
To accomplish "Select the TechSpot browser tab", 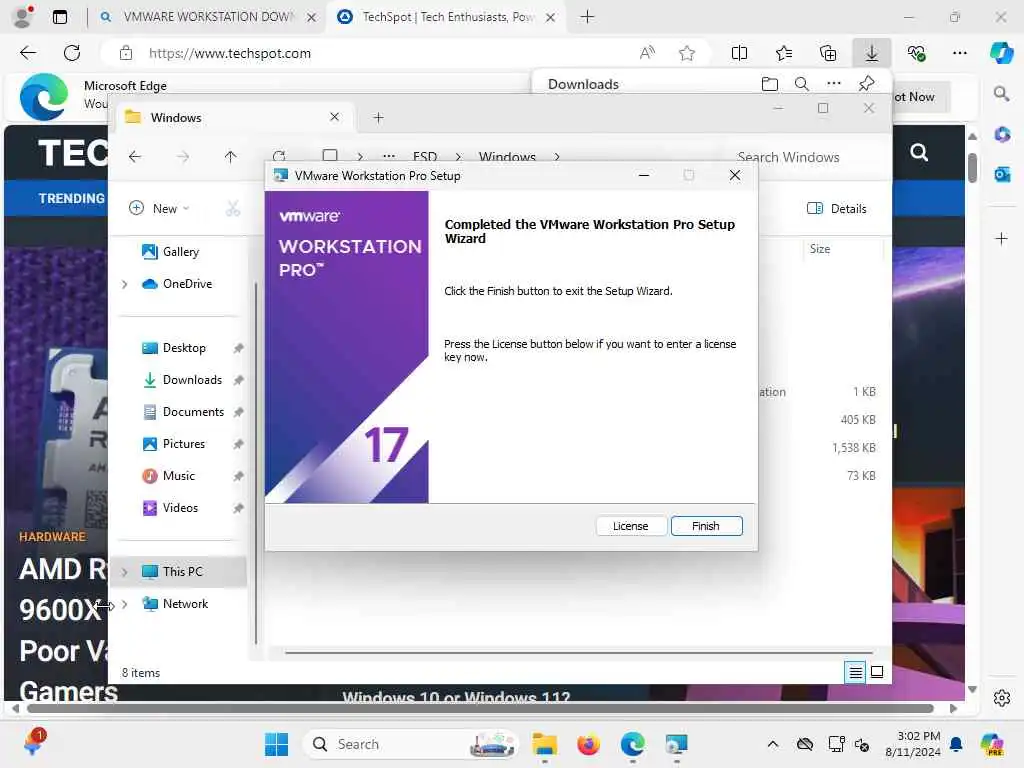I will 447,17.
